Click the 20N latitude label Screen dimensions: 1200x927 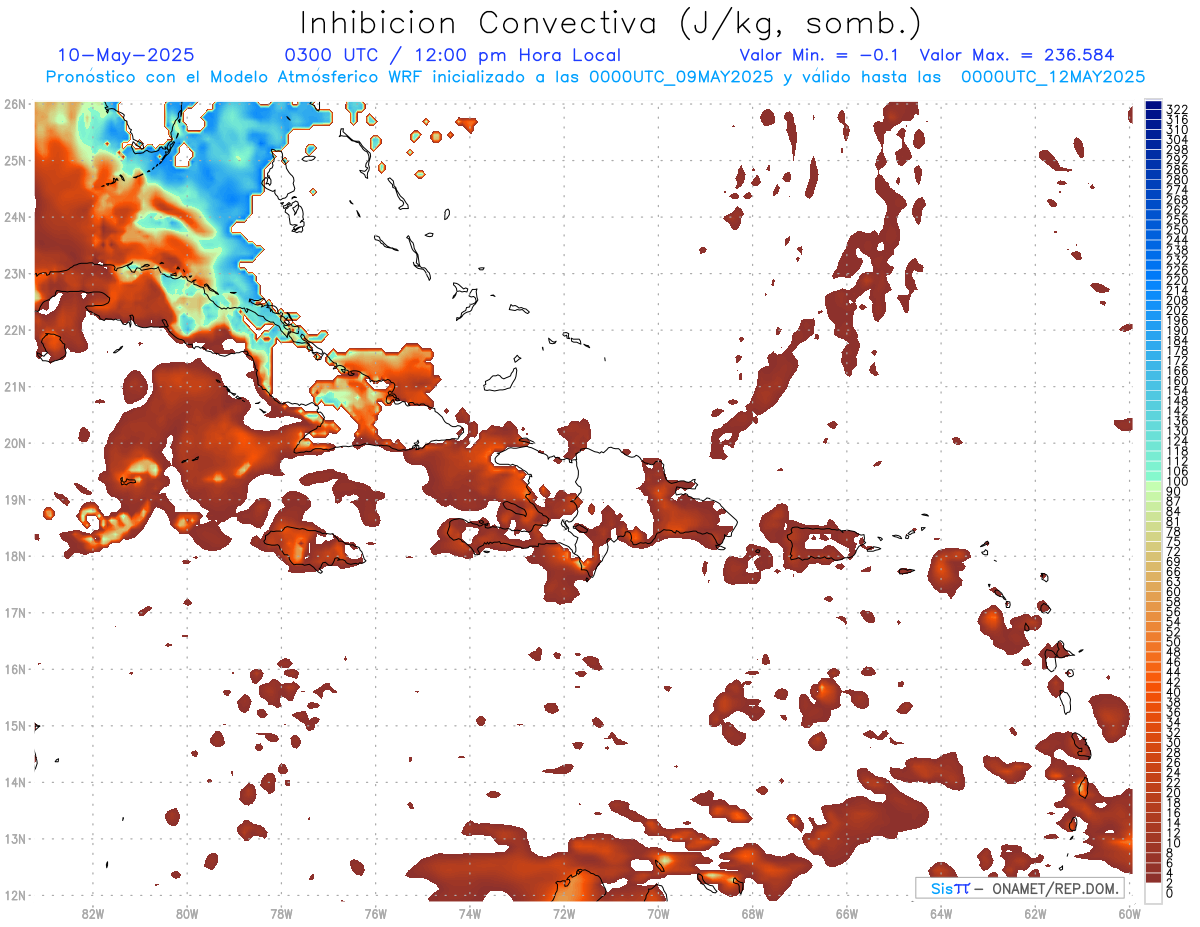[x=14, y=442]
